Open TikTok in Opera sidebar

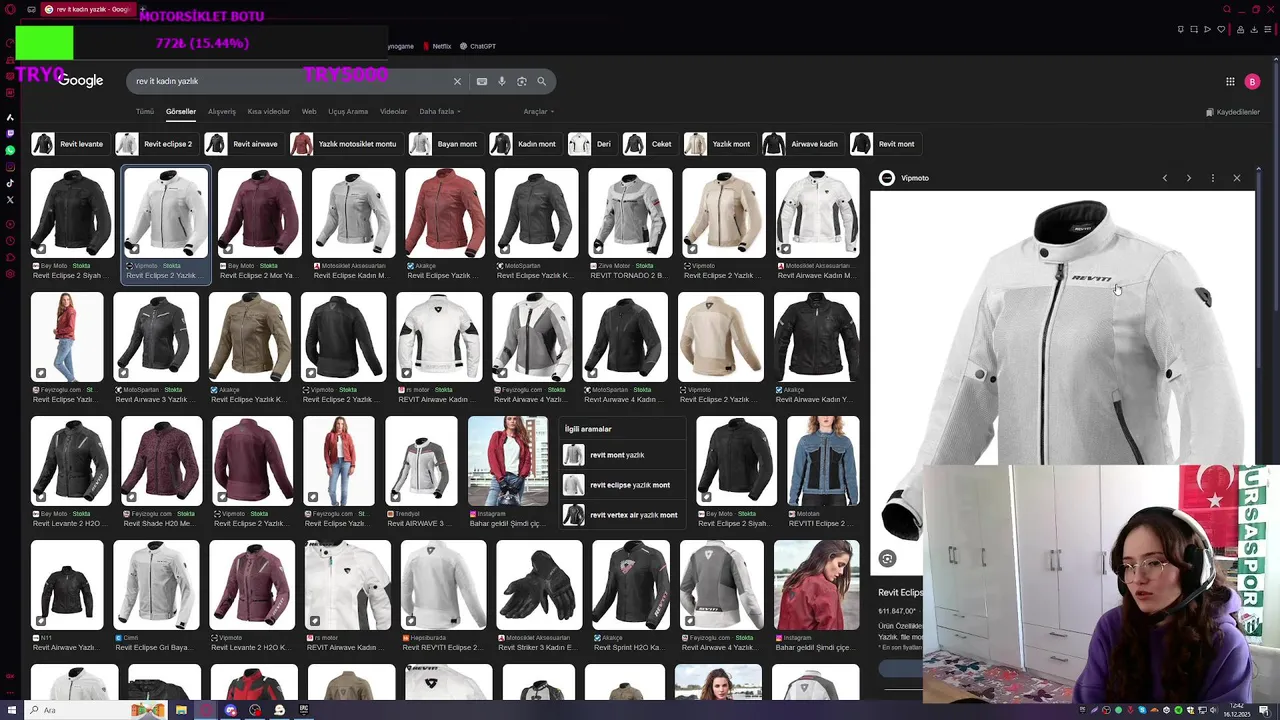pos(10,183)
